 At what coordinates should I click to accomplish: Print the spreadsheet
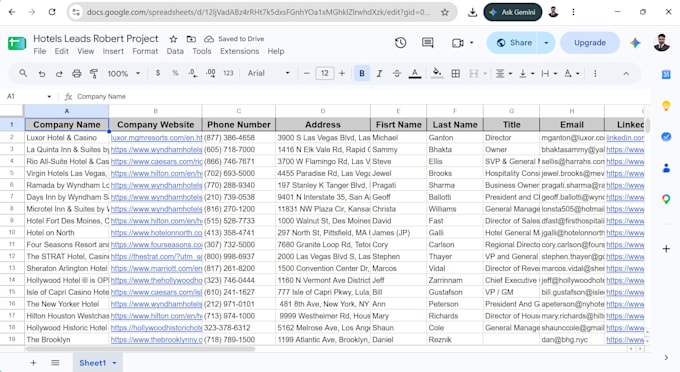[77, 74]
